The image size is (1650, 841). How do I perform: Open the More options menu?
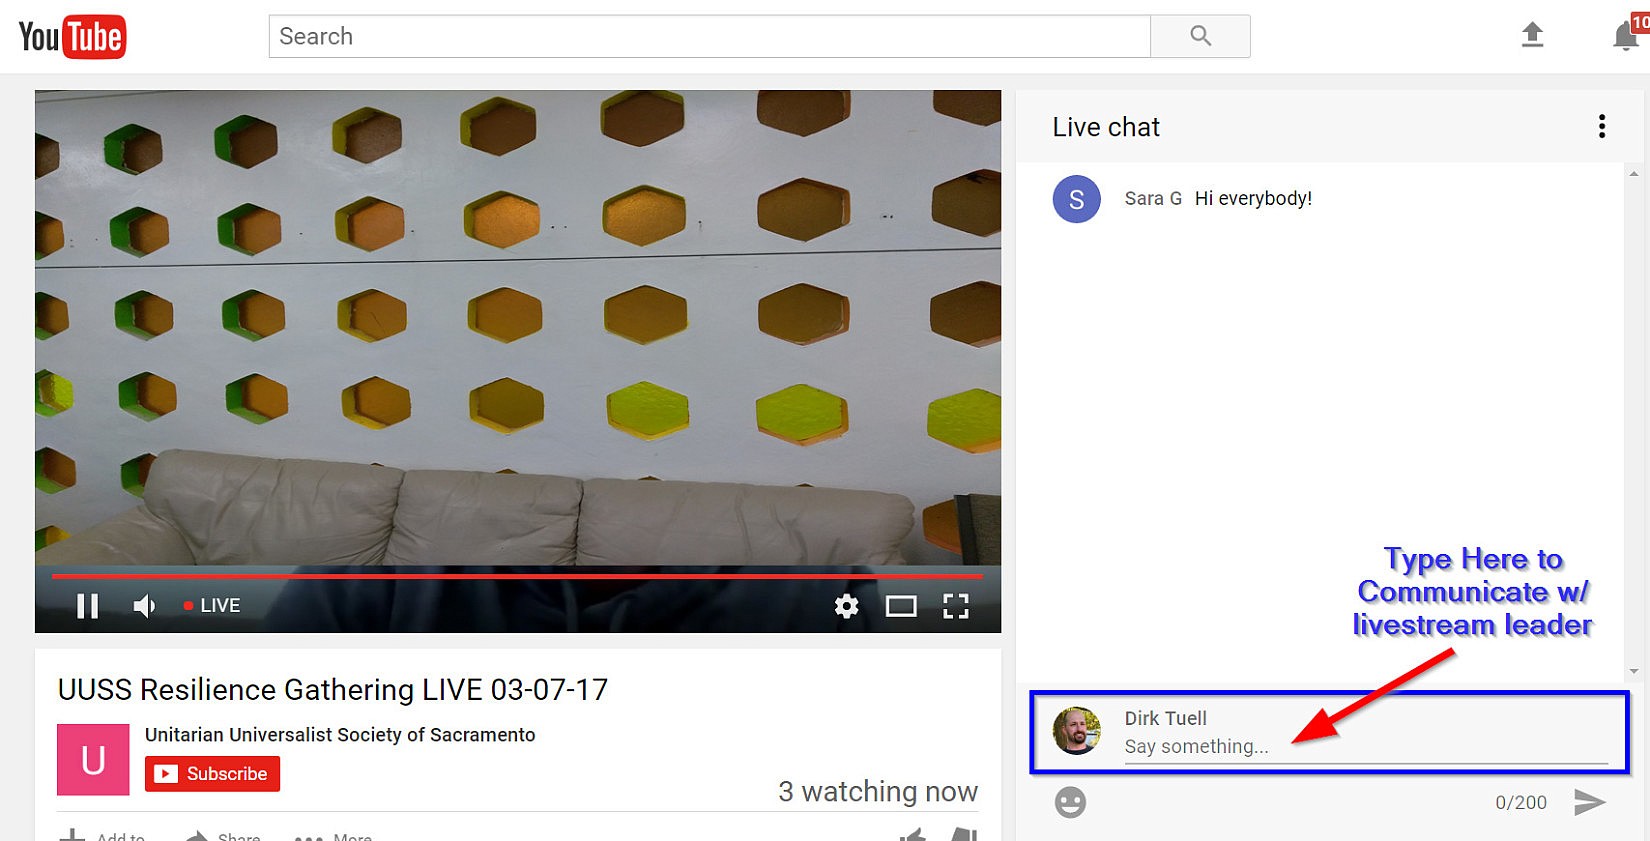click(x=332, y=837)
